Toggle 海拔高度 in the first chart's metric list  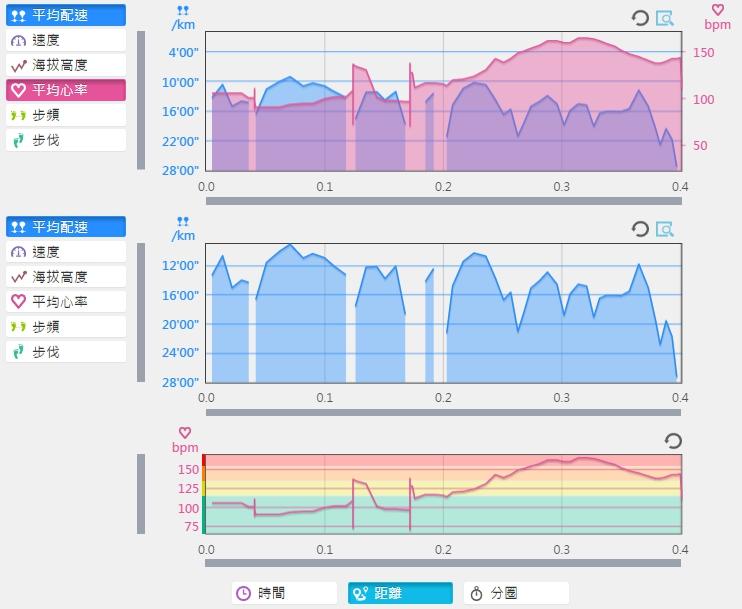pyautogui.click(x=66, y=65)
